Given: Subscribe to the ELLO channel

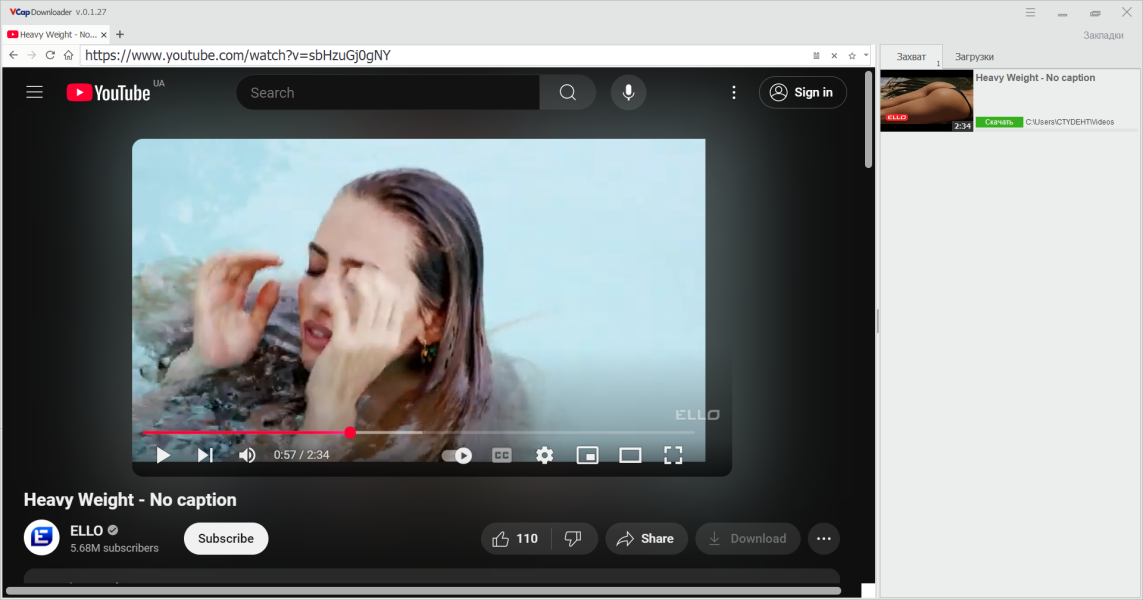Looking at the screenshot, I should click(x=226, y=539).
